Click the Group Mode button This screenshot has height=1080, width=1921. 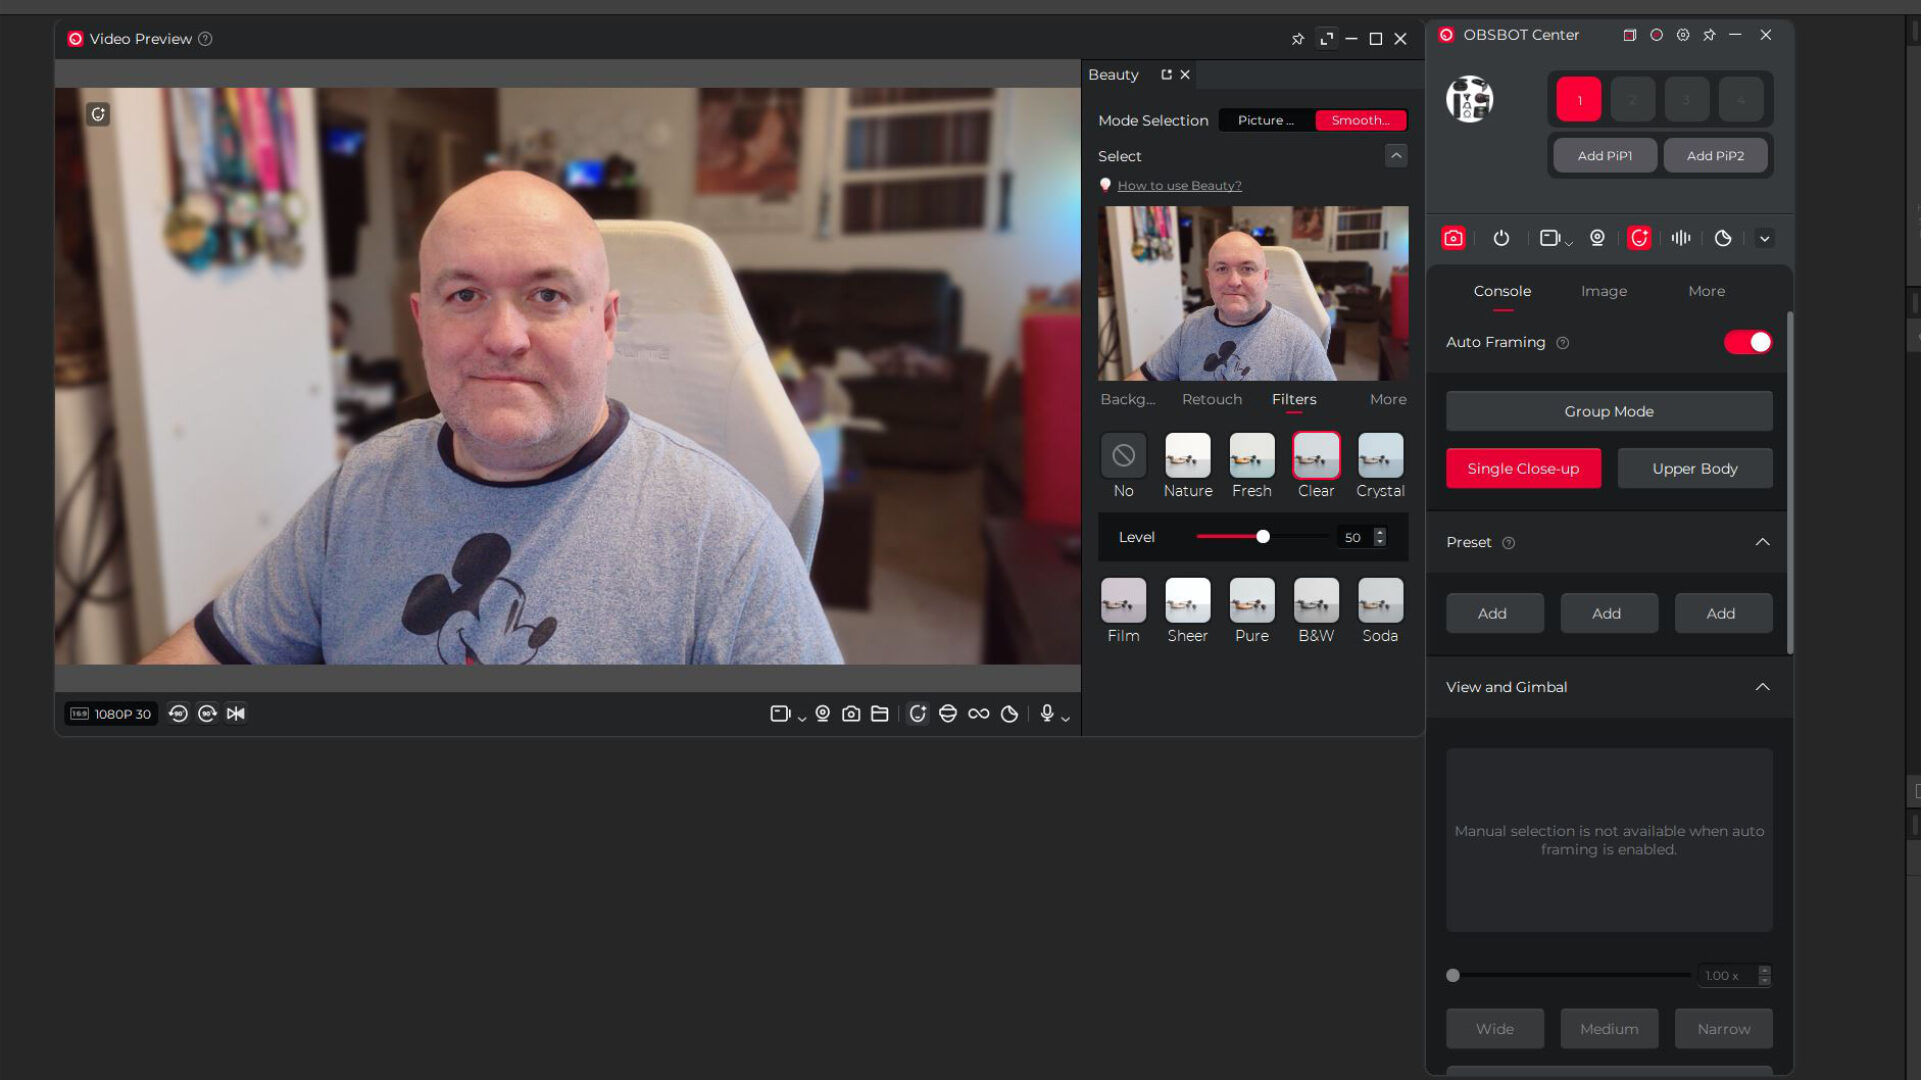click(1609, 411)
